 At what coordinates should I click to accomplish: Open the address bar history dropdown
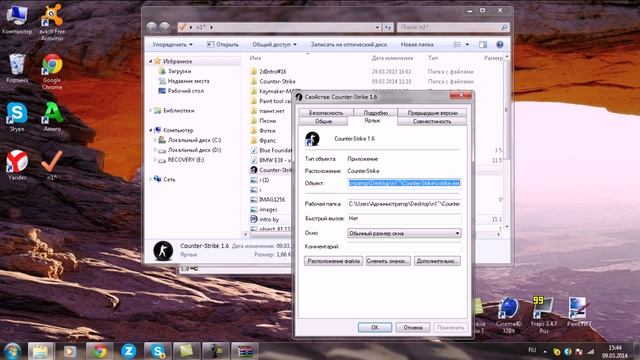(x=377, y=27)
